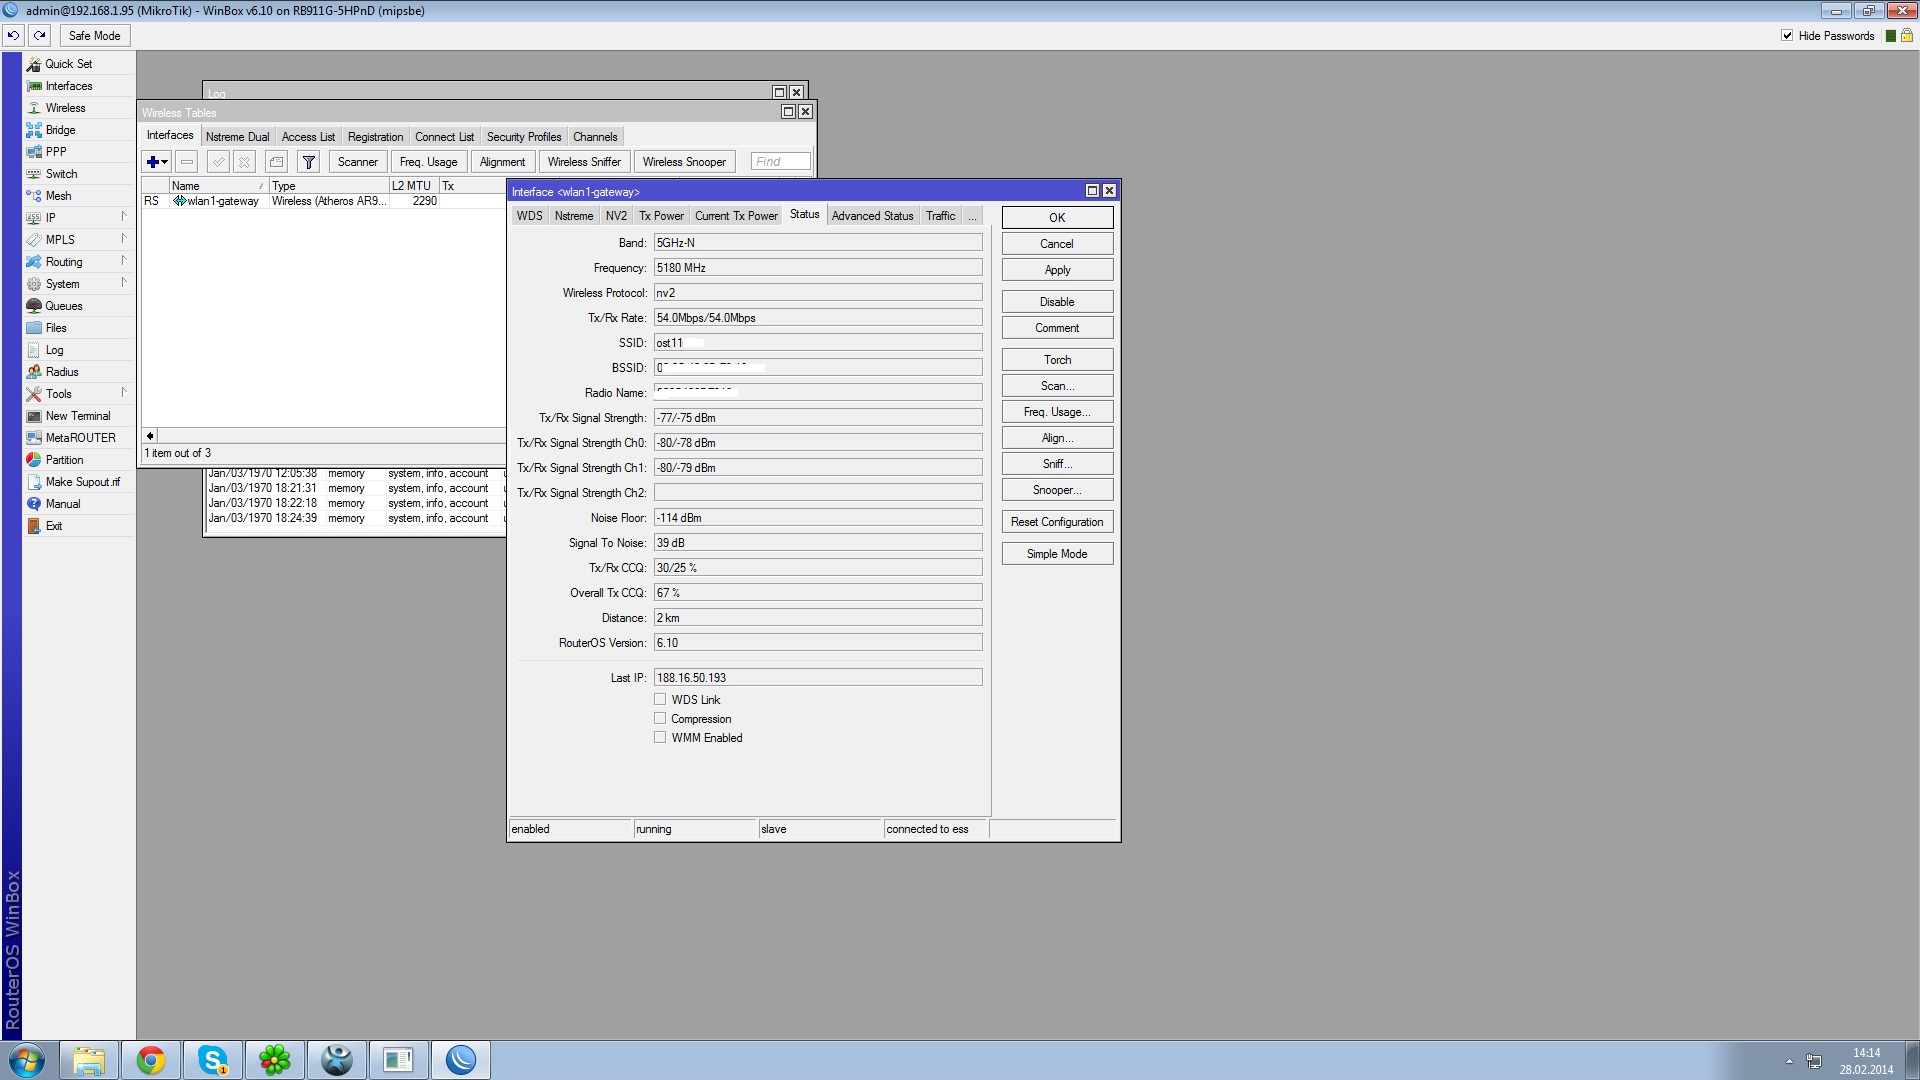
Task: Click the Windows Start button
Action: [27, 1060]
